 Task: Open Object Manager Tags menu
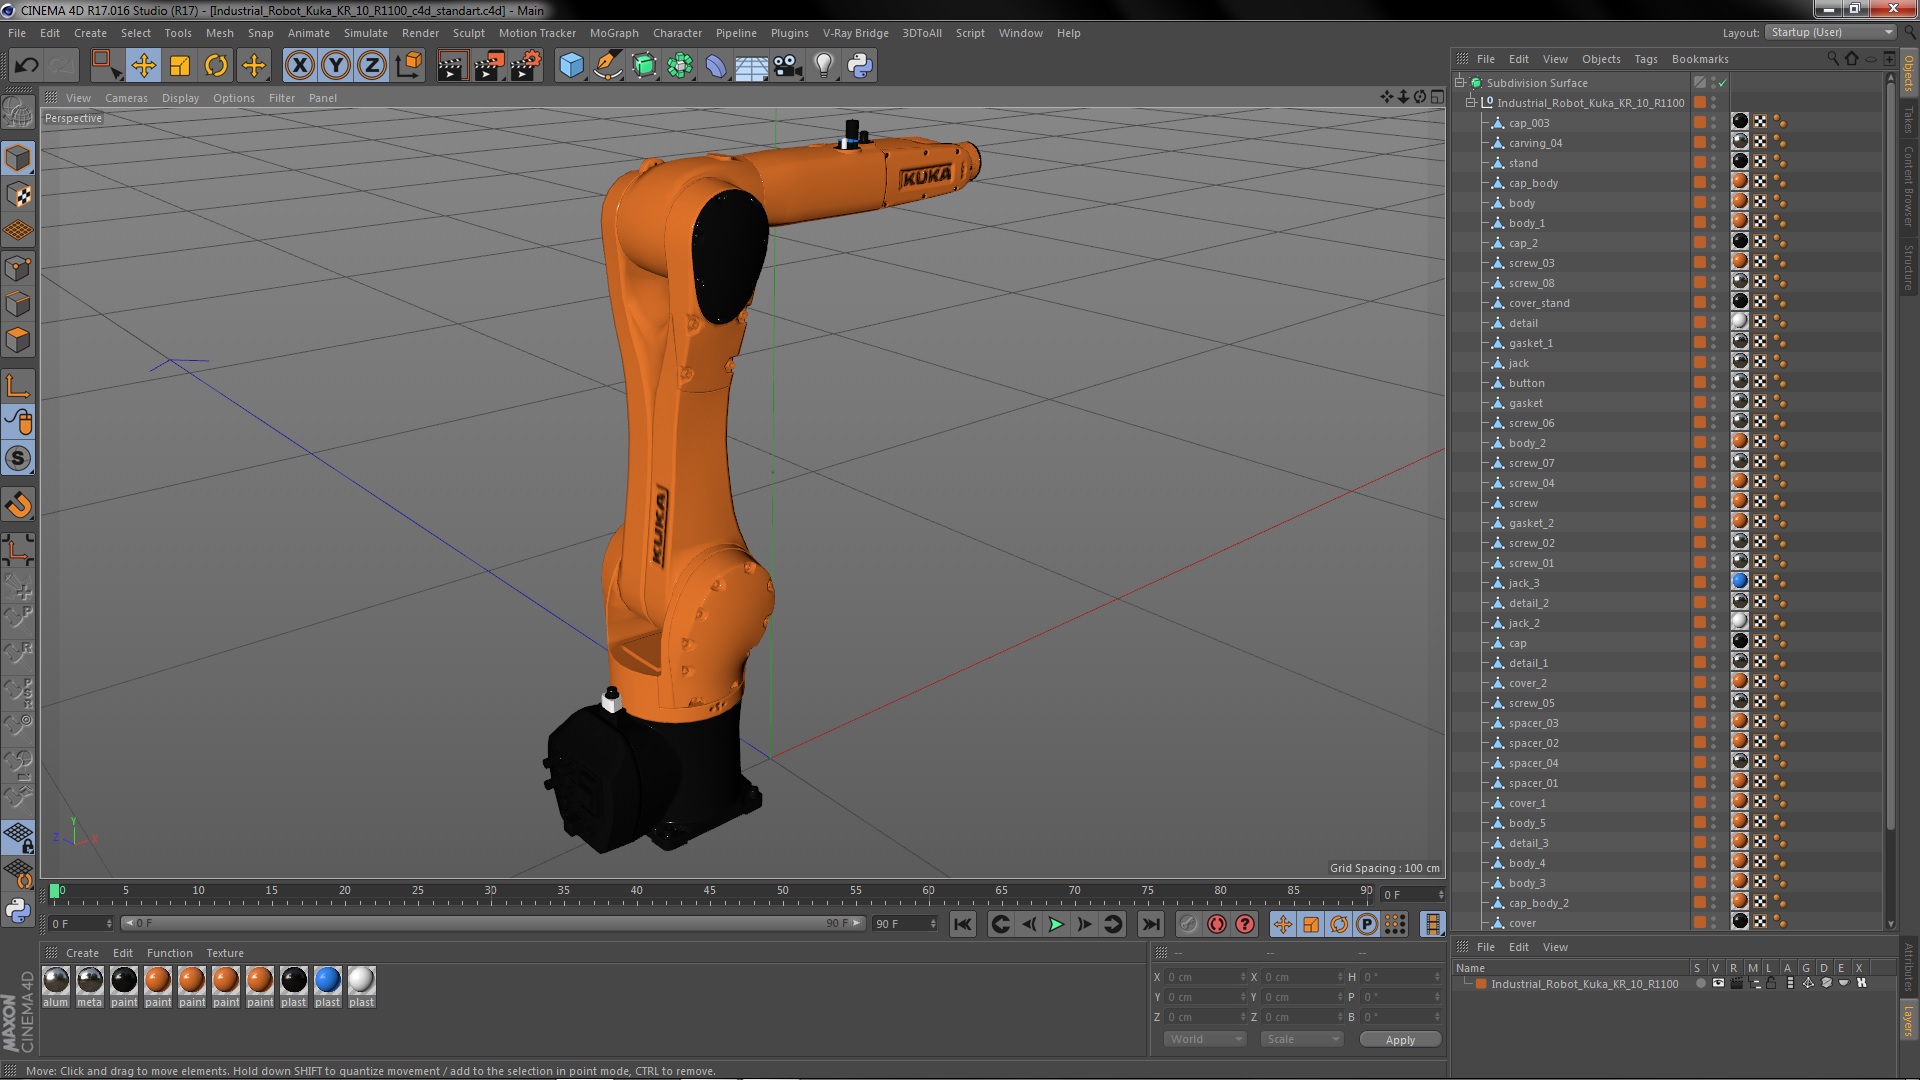(1645, 59)
